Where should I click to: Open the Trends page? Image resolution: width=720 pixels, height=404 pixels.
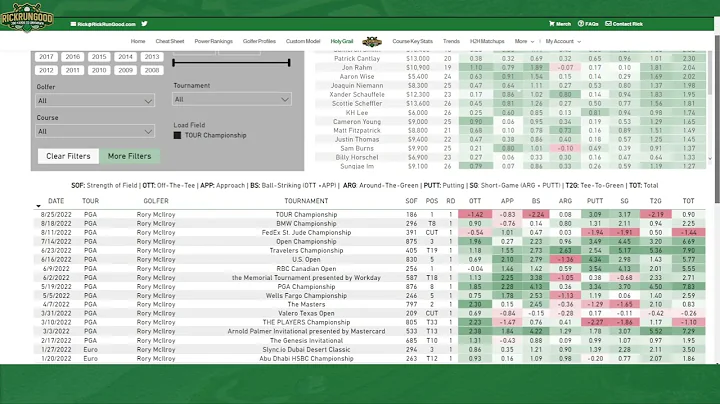pos(451,41)
